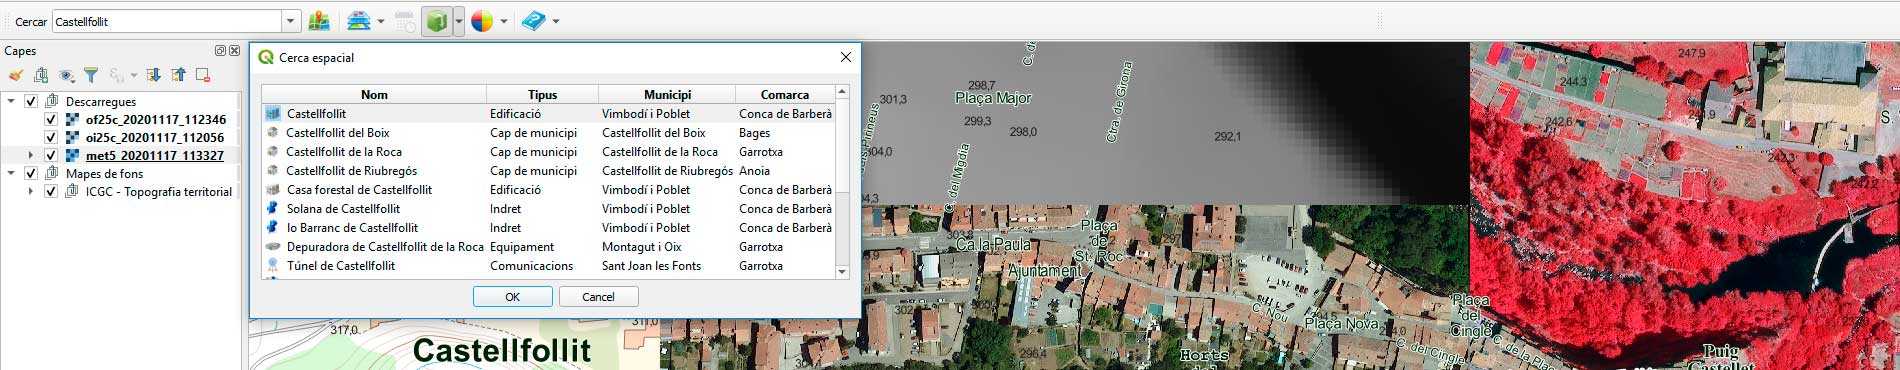
Task: Click the icon beside Túnel de Castellfollit
Action: coord(273,266)
